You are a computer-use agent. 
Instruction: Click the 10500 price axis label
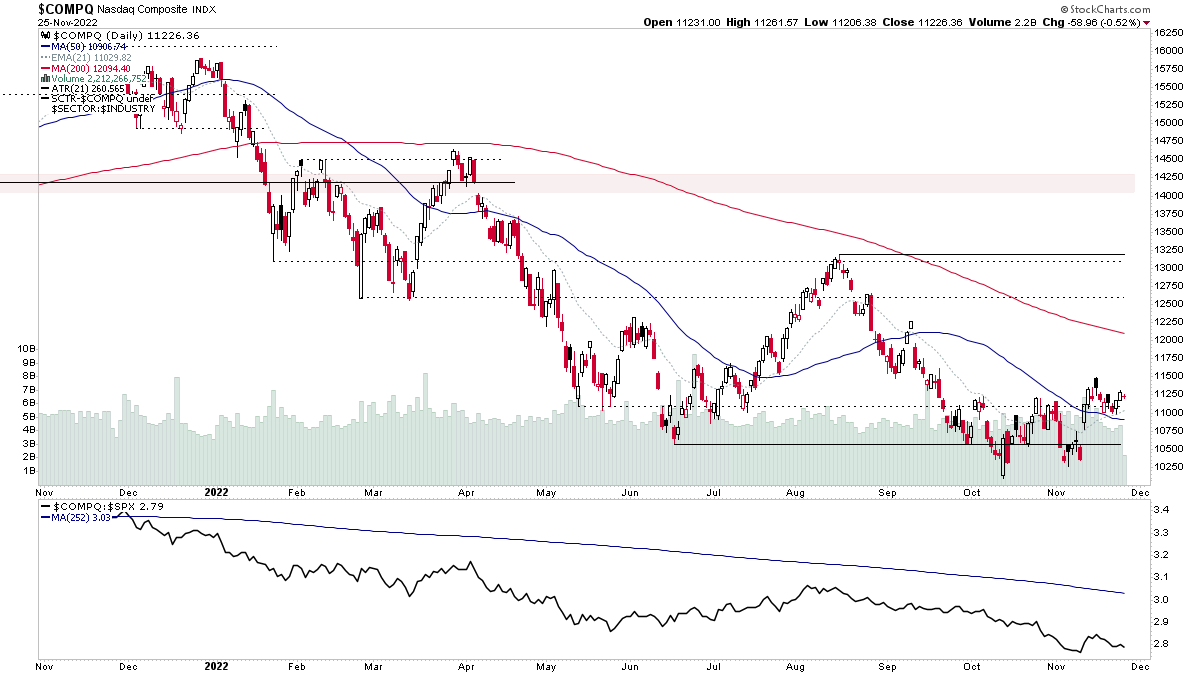1168,448
